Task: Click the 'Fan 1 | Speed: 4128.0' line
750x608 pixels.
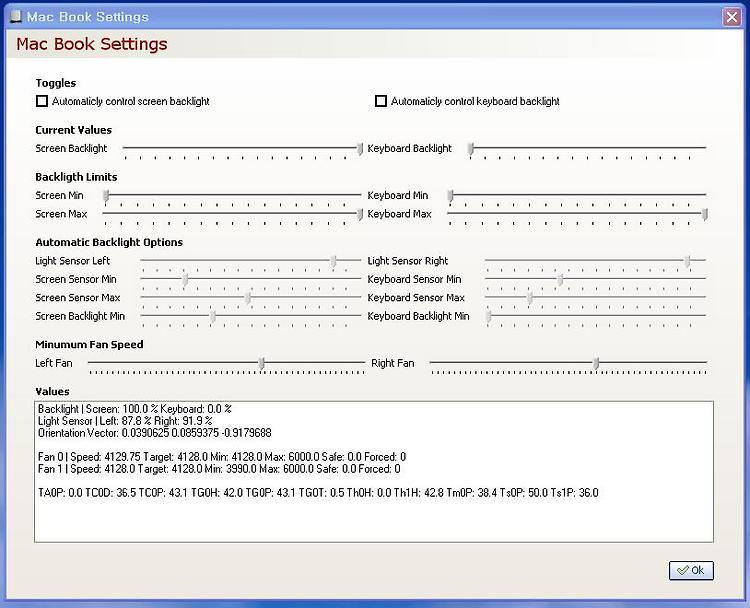Action: click(x=219, y=469)
